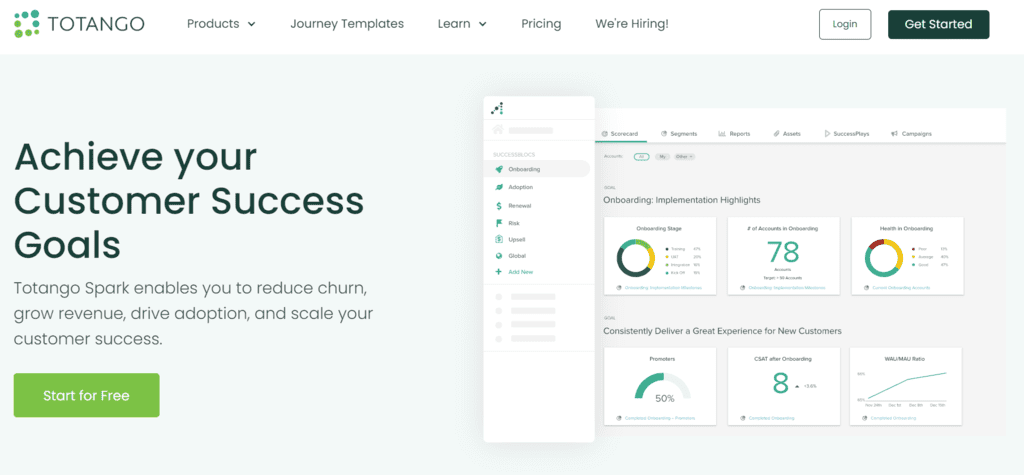Expand the Learn menu
This screenshot has width=1024, height=475.
tap(462, 24)
